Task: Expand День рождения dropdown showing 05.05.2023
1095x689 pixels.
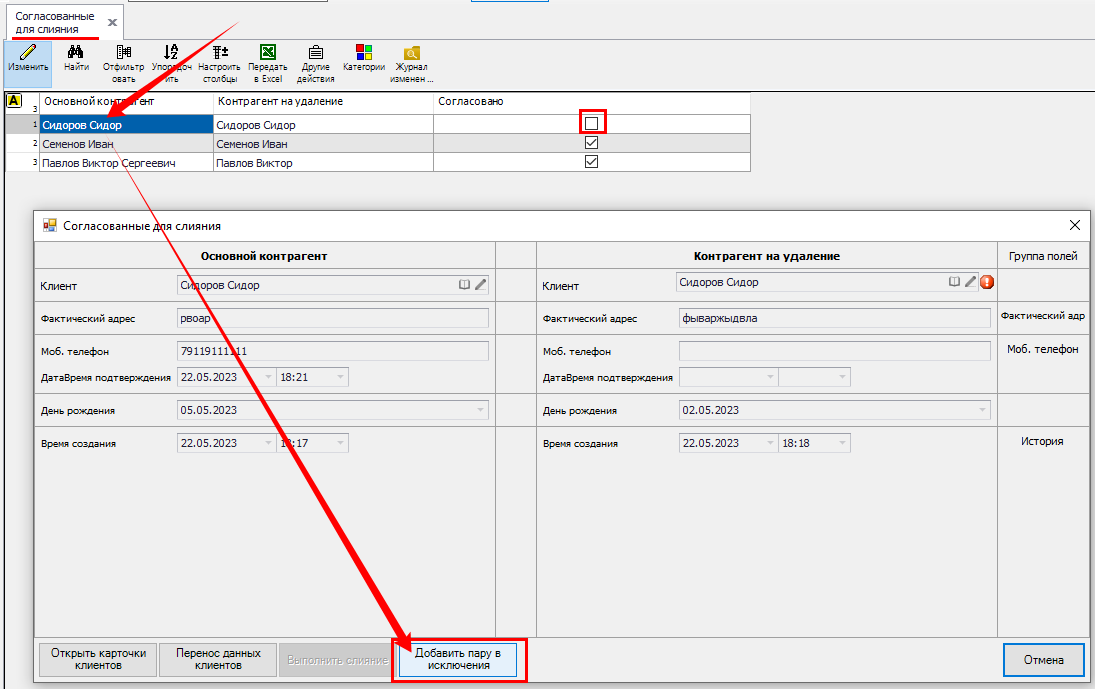Action: [481, 410]
